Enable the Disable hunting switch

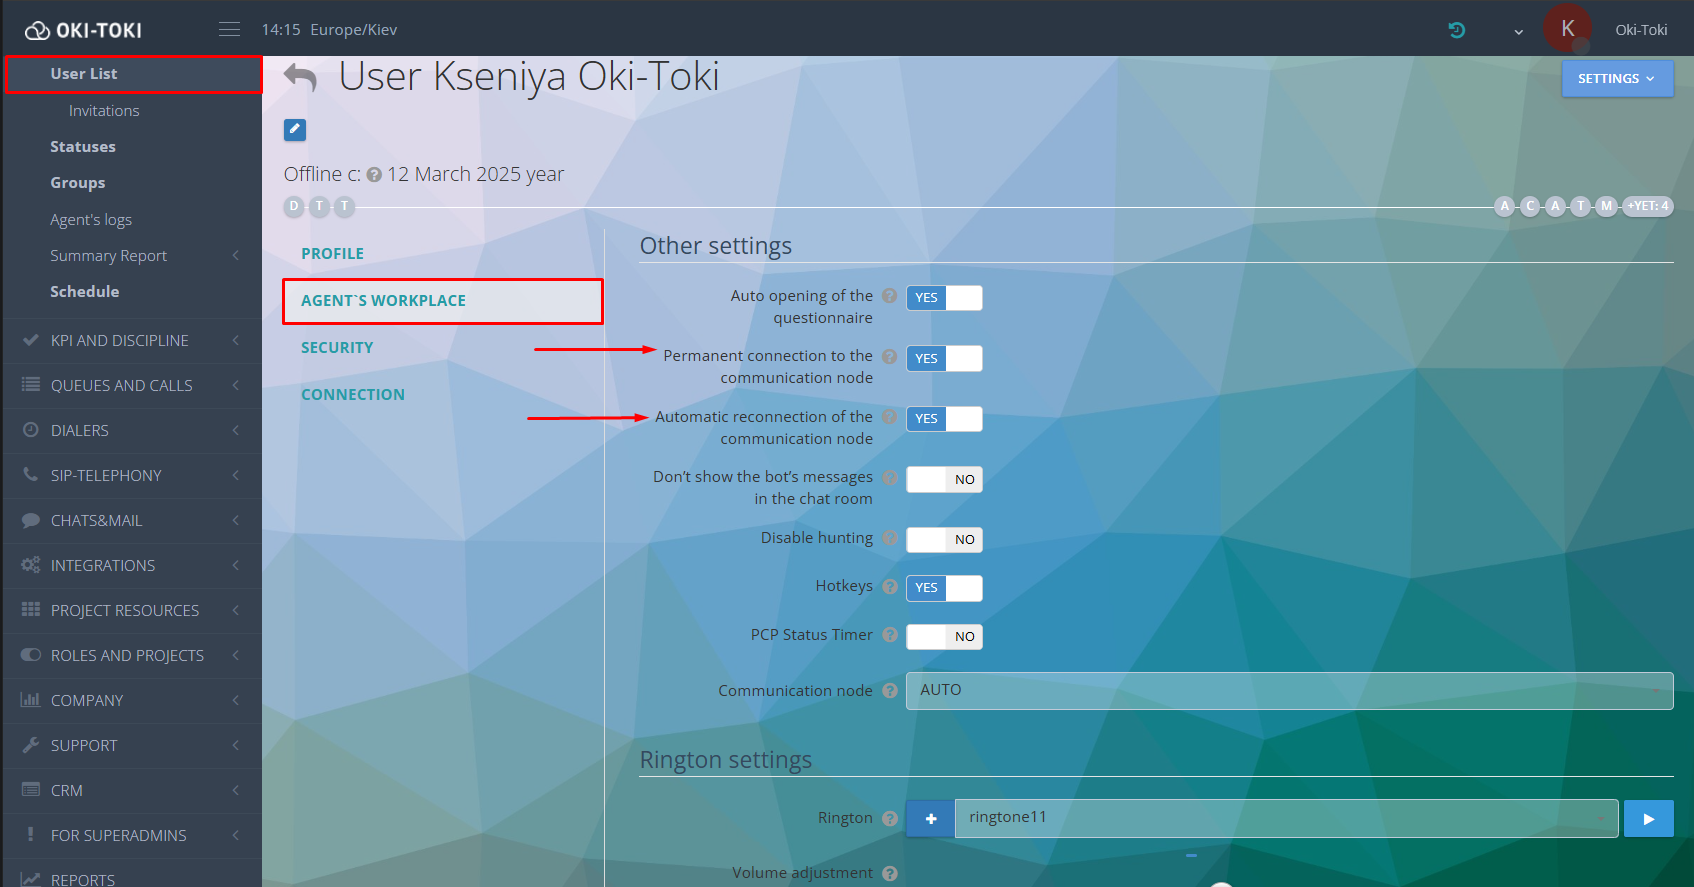(944, 540)
